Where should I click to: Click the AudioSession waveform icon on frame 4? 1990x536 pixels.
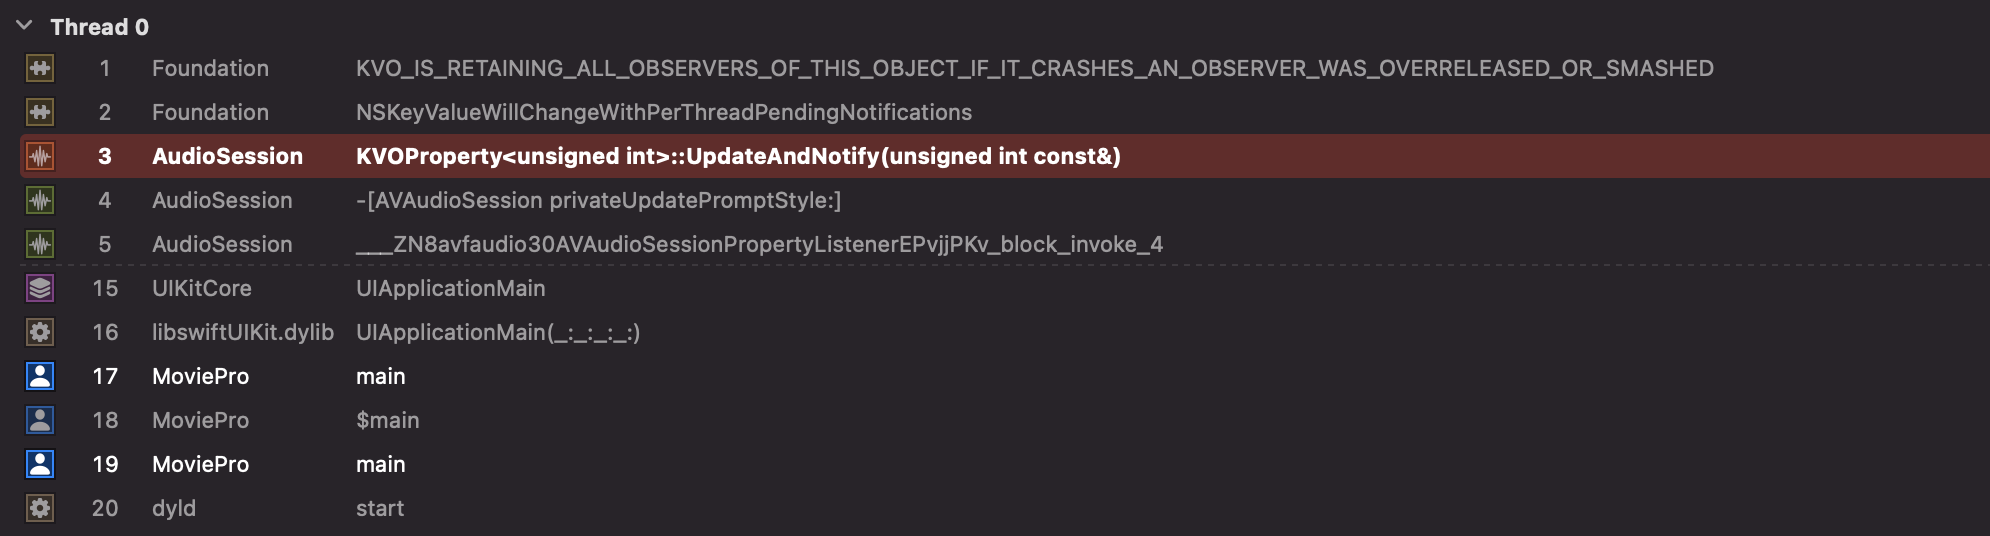tap(40, 200)
